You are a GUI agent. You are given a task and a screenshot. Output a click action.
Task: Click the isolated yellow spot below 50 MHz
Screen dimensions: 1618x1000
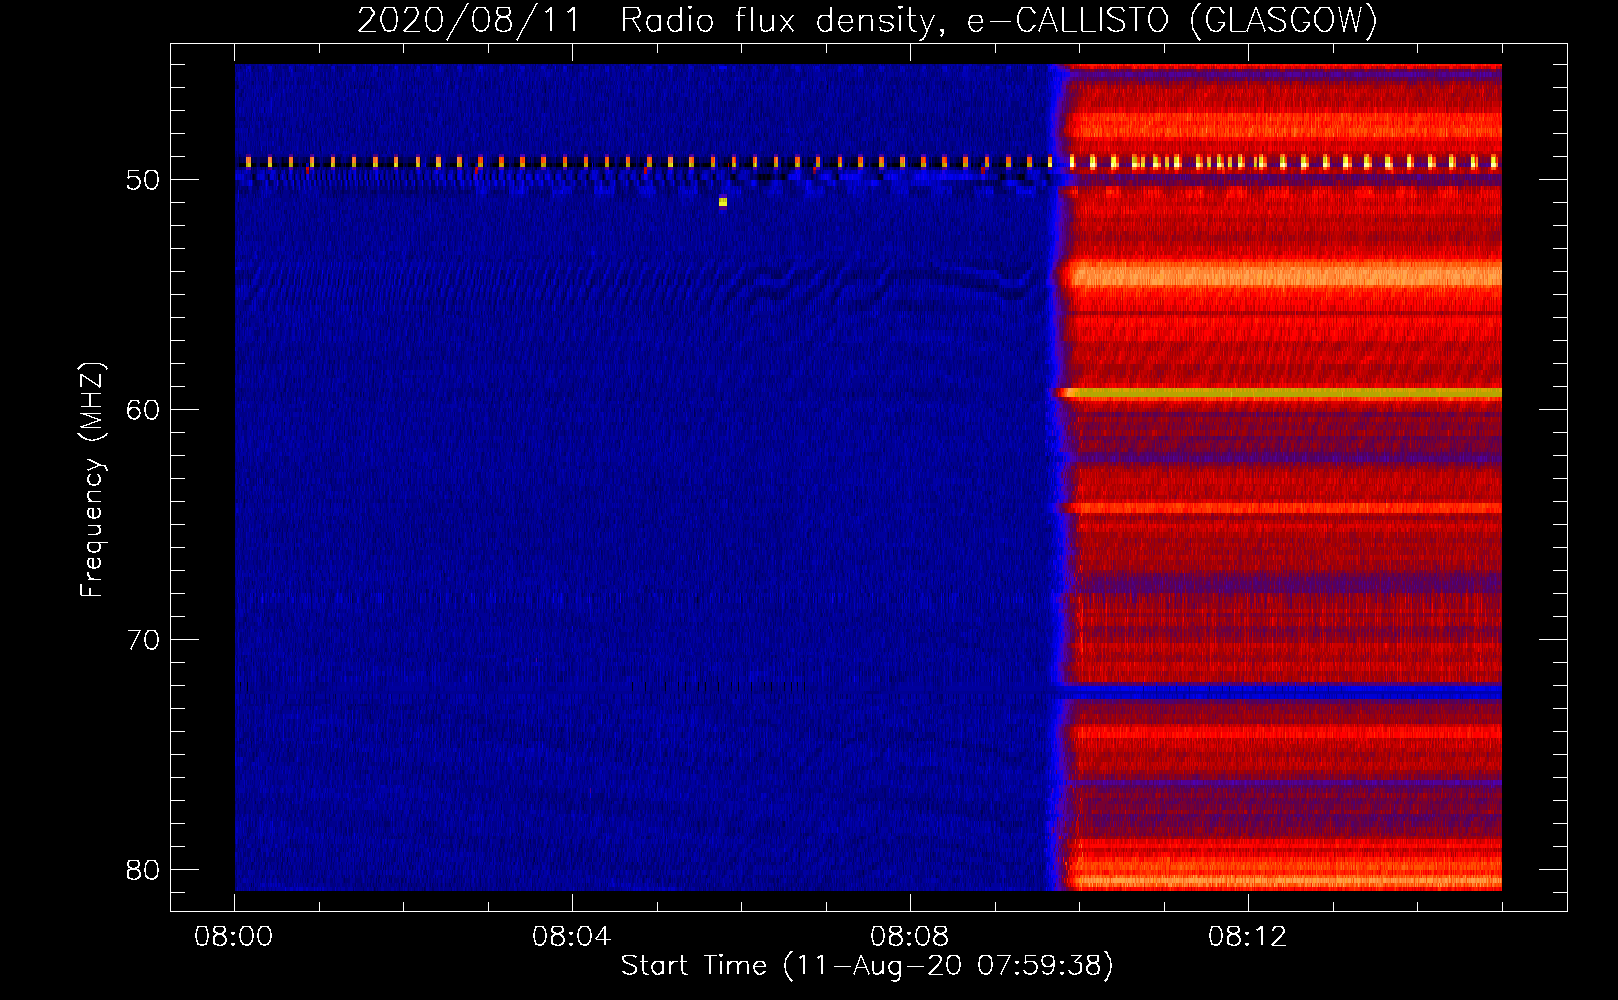click(723, 202)
